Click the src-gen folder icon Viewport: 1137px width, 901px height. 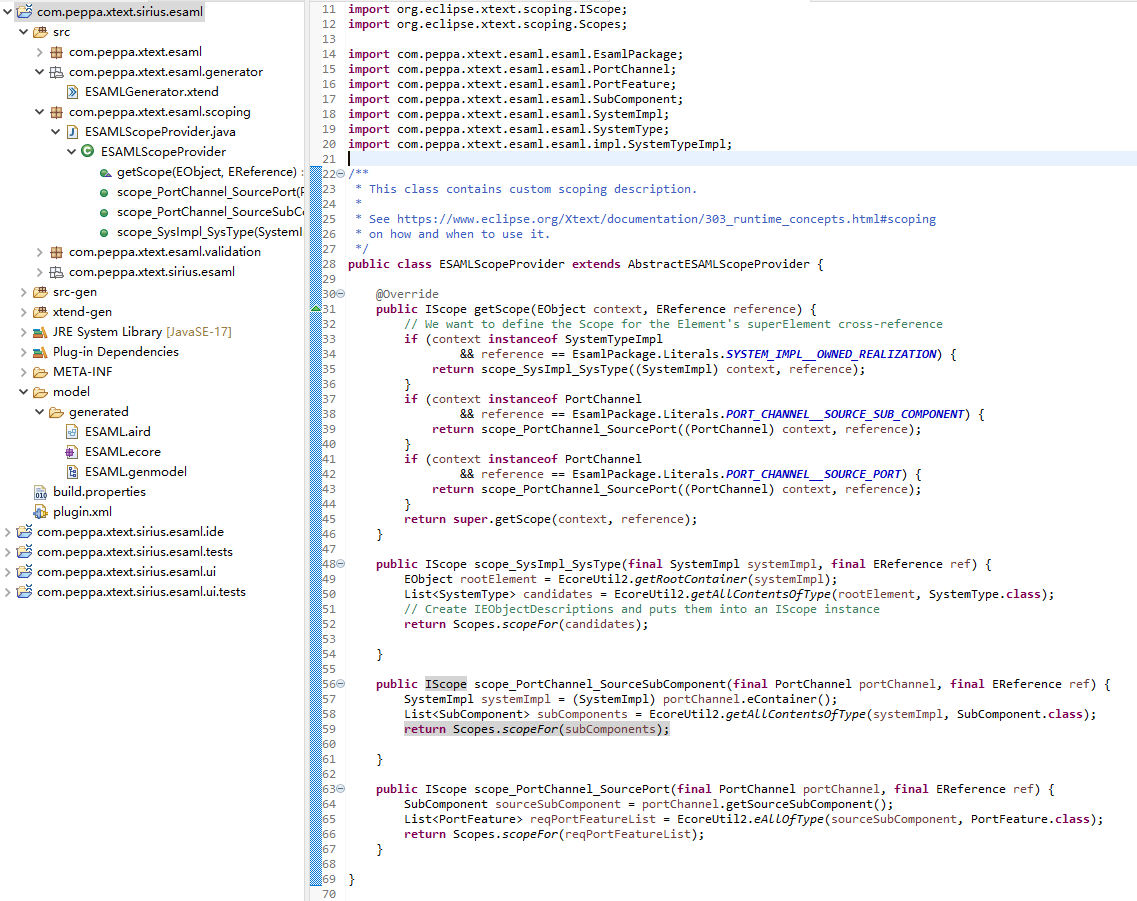[41, 292]
